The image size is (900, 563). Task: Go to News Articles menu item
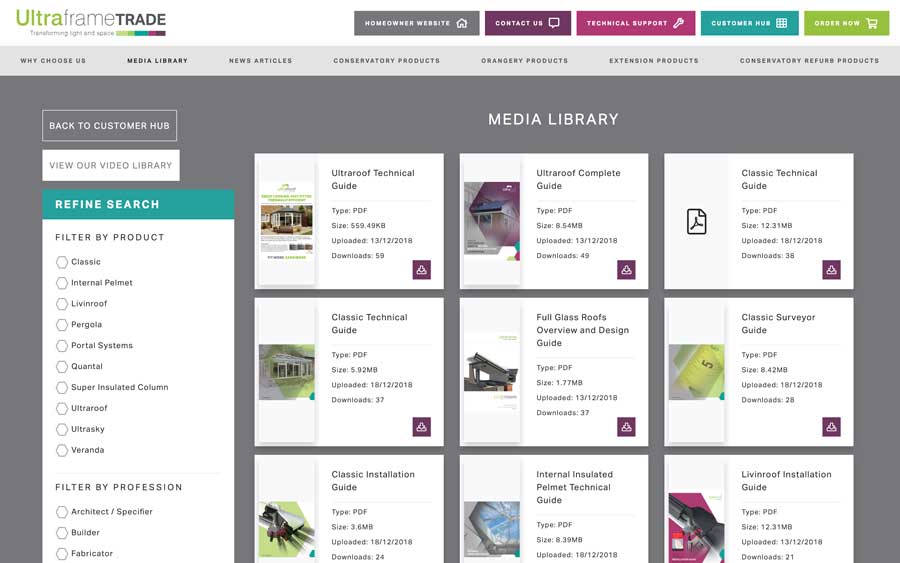[260, 61]
